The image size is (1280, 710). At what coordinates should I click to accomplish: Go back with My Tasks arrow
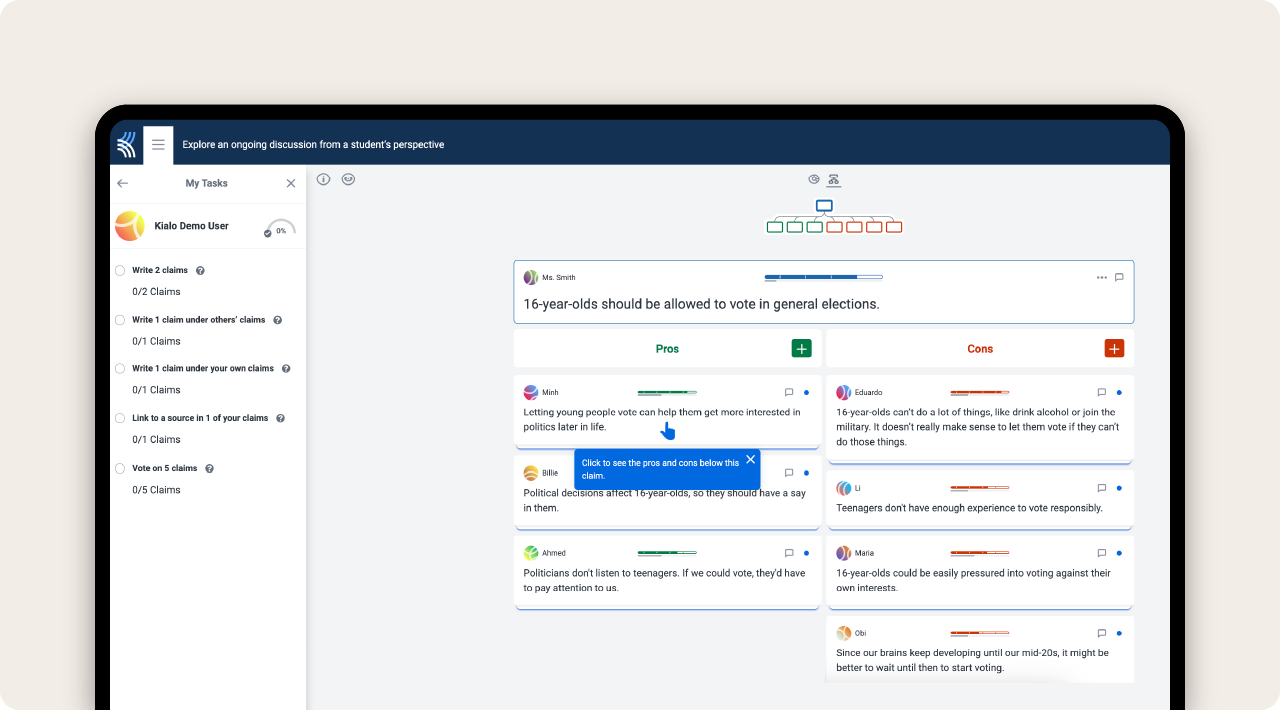123,183
